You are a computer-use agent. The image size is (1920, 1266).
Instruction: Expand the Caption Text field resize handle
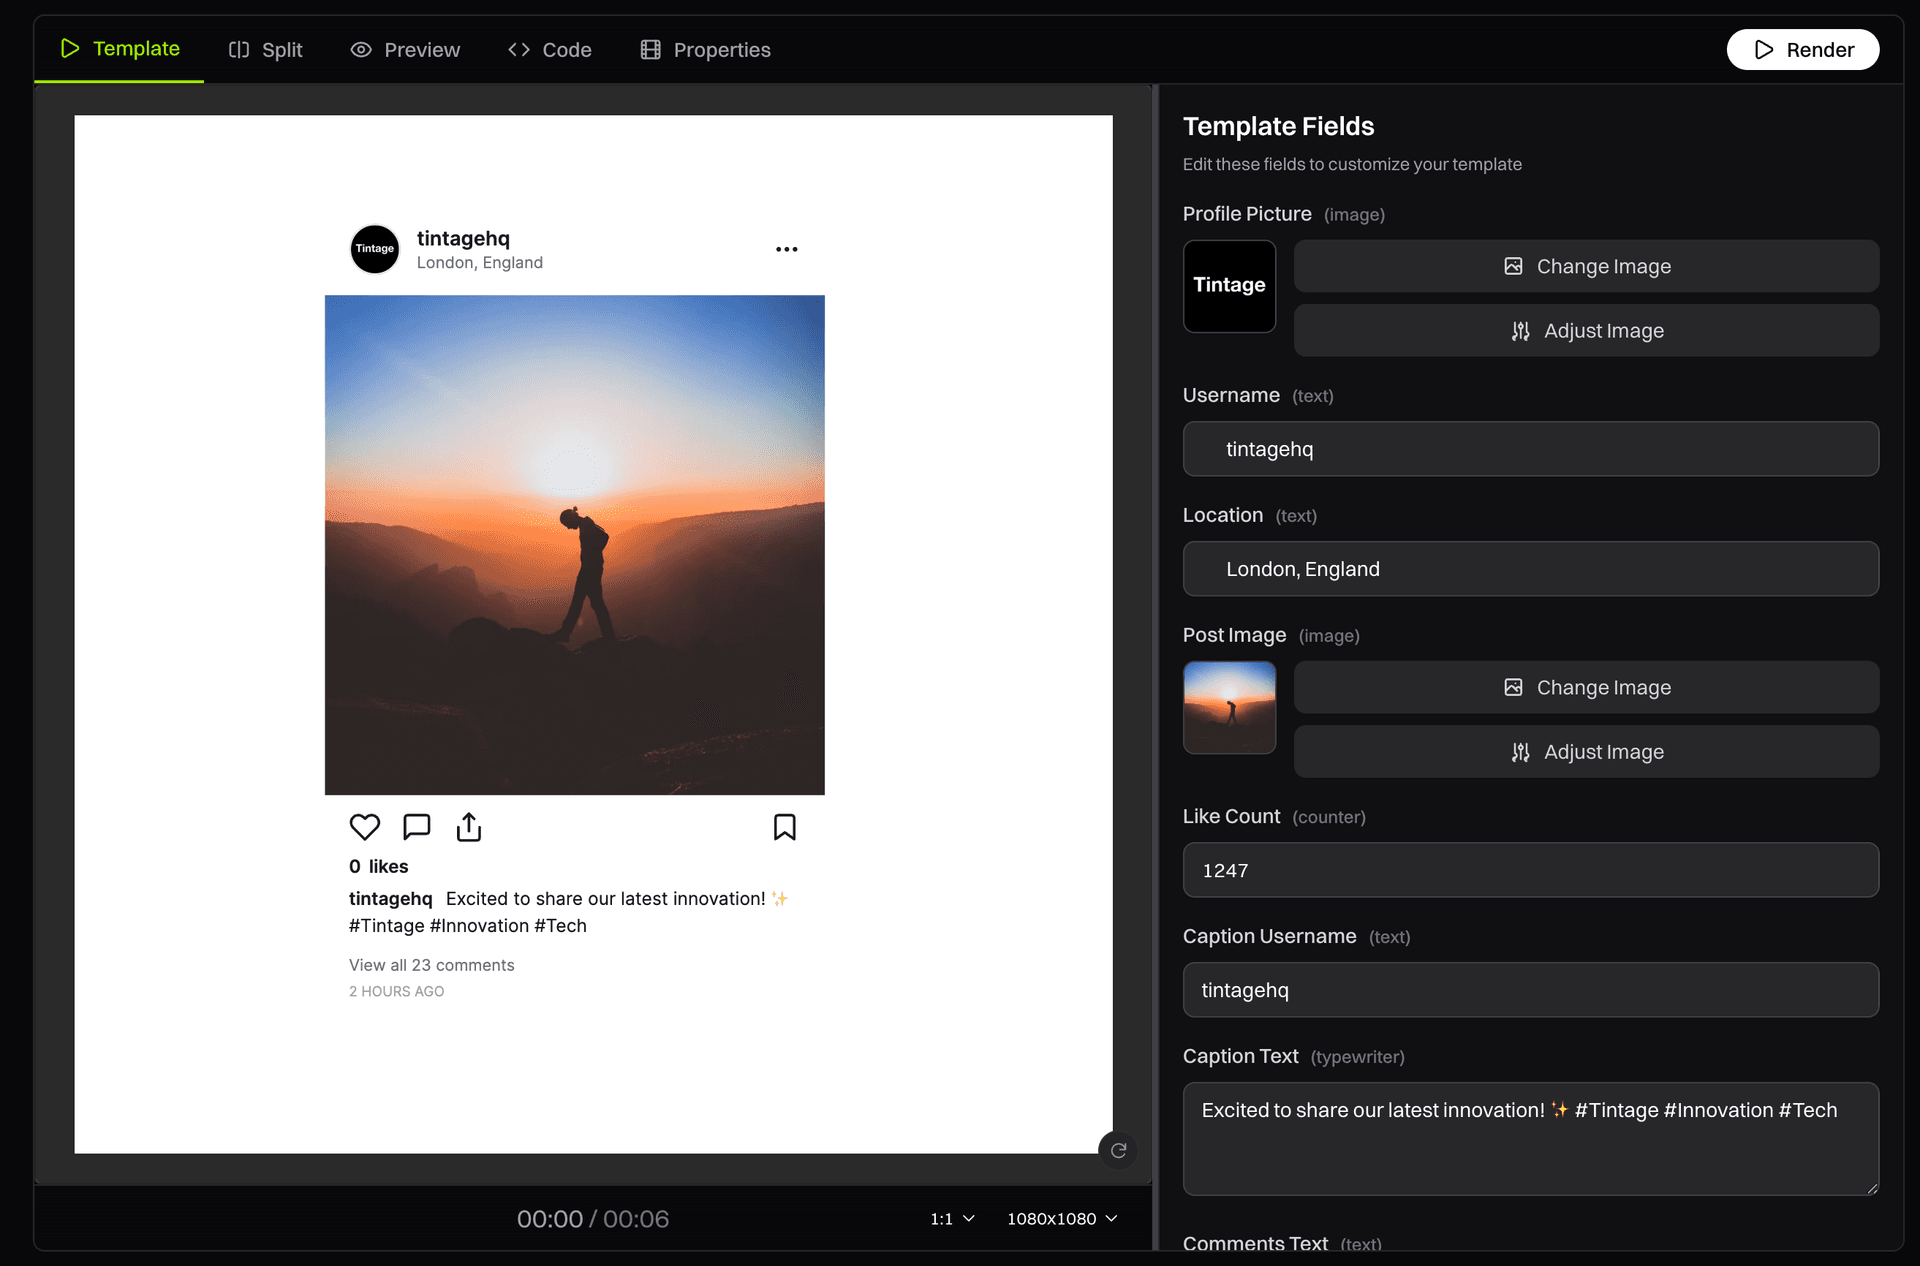coord(1871,1189)
